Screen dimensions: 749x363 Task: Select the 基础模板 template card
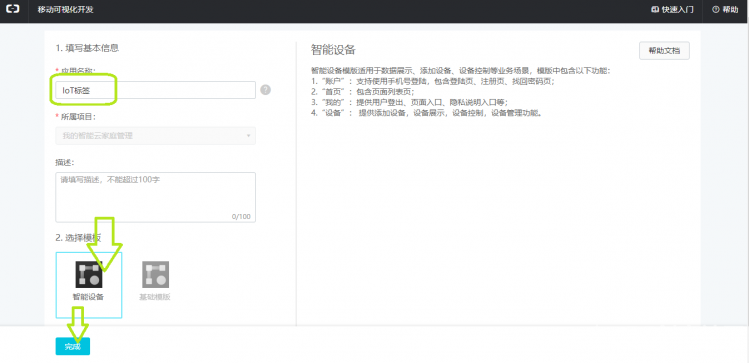click(x=155, y=282)
